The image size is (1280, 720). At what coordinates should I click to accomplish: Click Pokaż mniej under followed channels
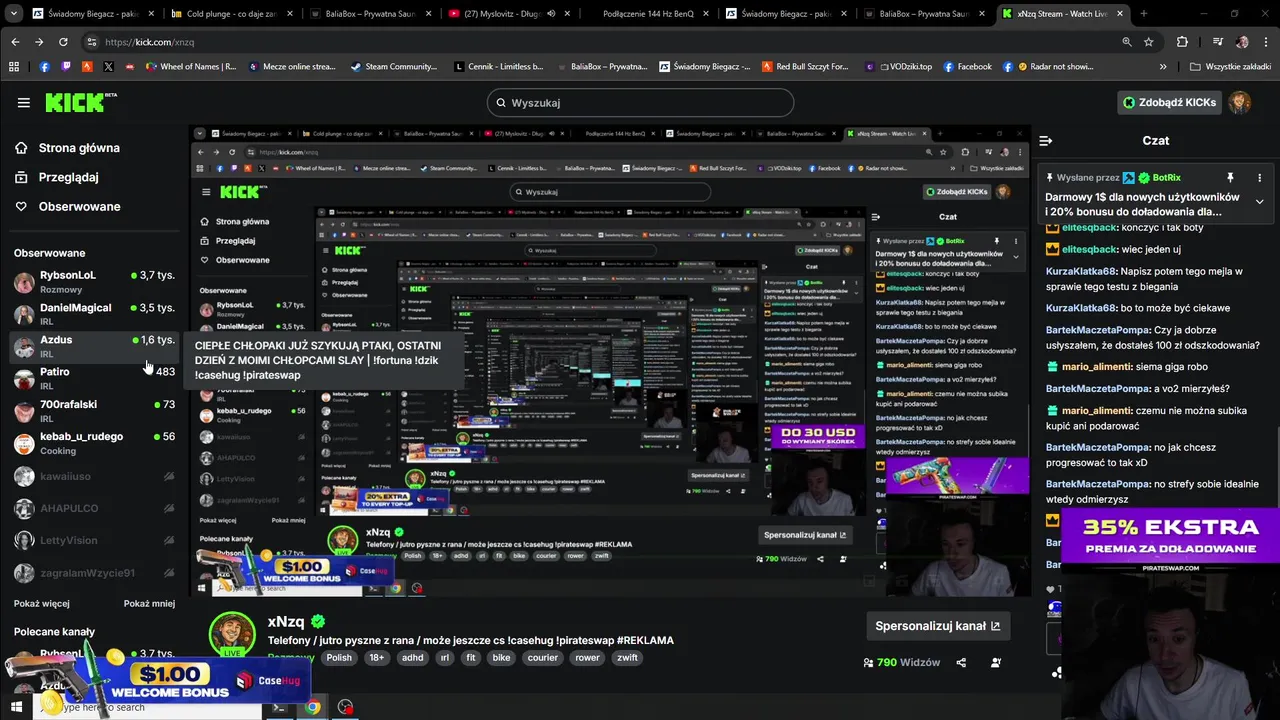point(149,604)
